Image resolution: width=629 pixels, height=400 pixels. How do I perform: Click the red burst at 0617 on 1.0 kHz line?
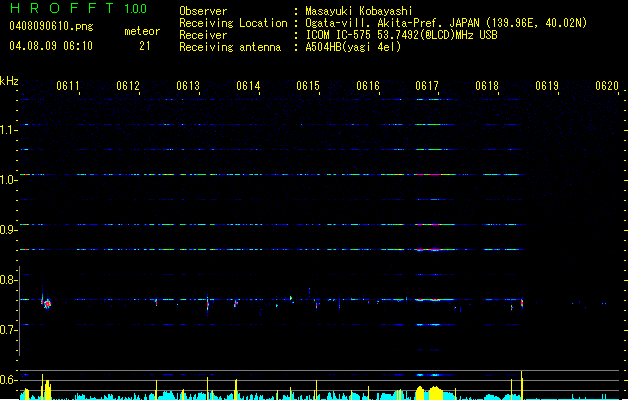430,175
